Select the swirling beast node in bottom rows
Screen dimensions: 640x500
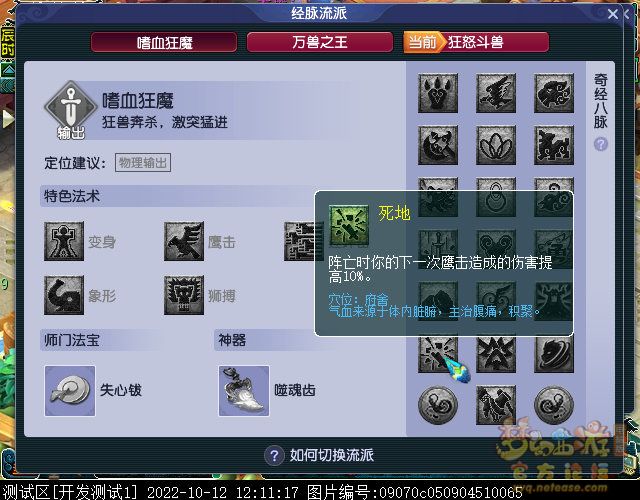point(554,353)
